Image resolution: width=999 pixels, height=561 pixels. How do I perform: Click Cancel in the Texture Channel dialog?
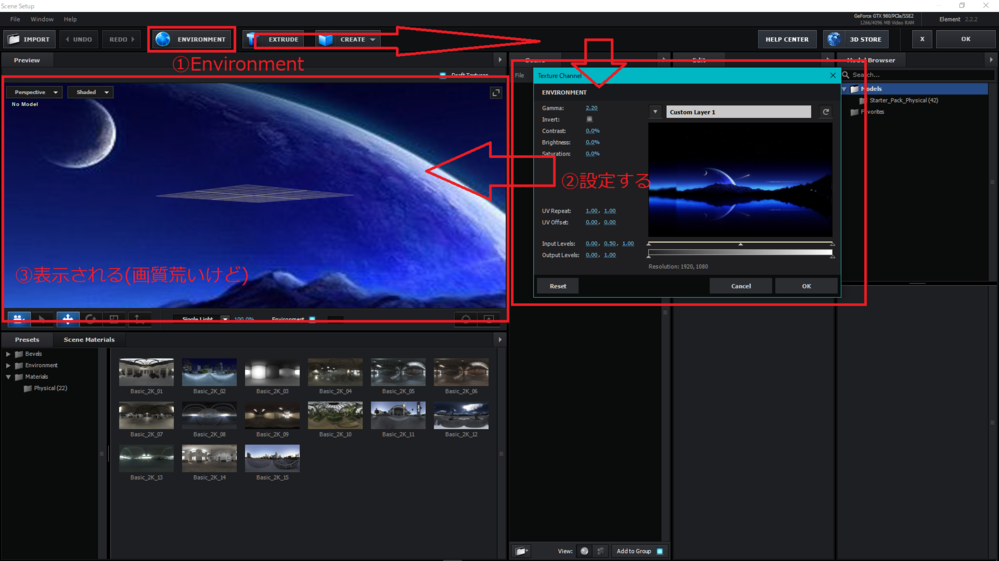pos(740,286)
